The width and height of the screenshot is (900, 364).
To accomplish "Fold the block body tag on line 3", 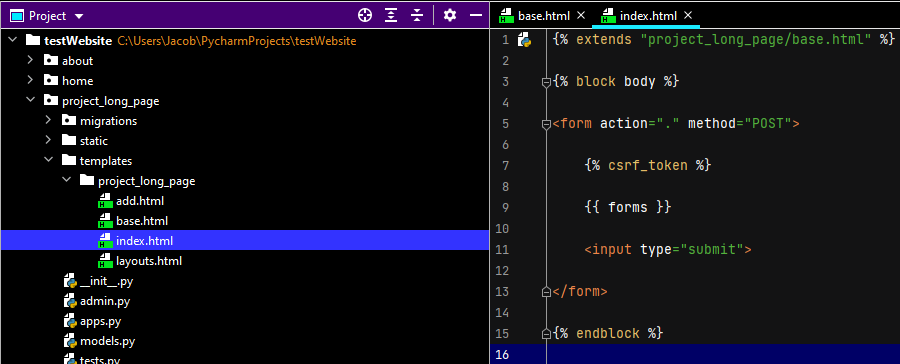I will pyautogui.click(x=546, y=82).
